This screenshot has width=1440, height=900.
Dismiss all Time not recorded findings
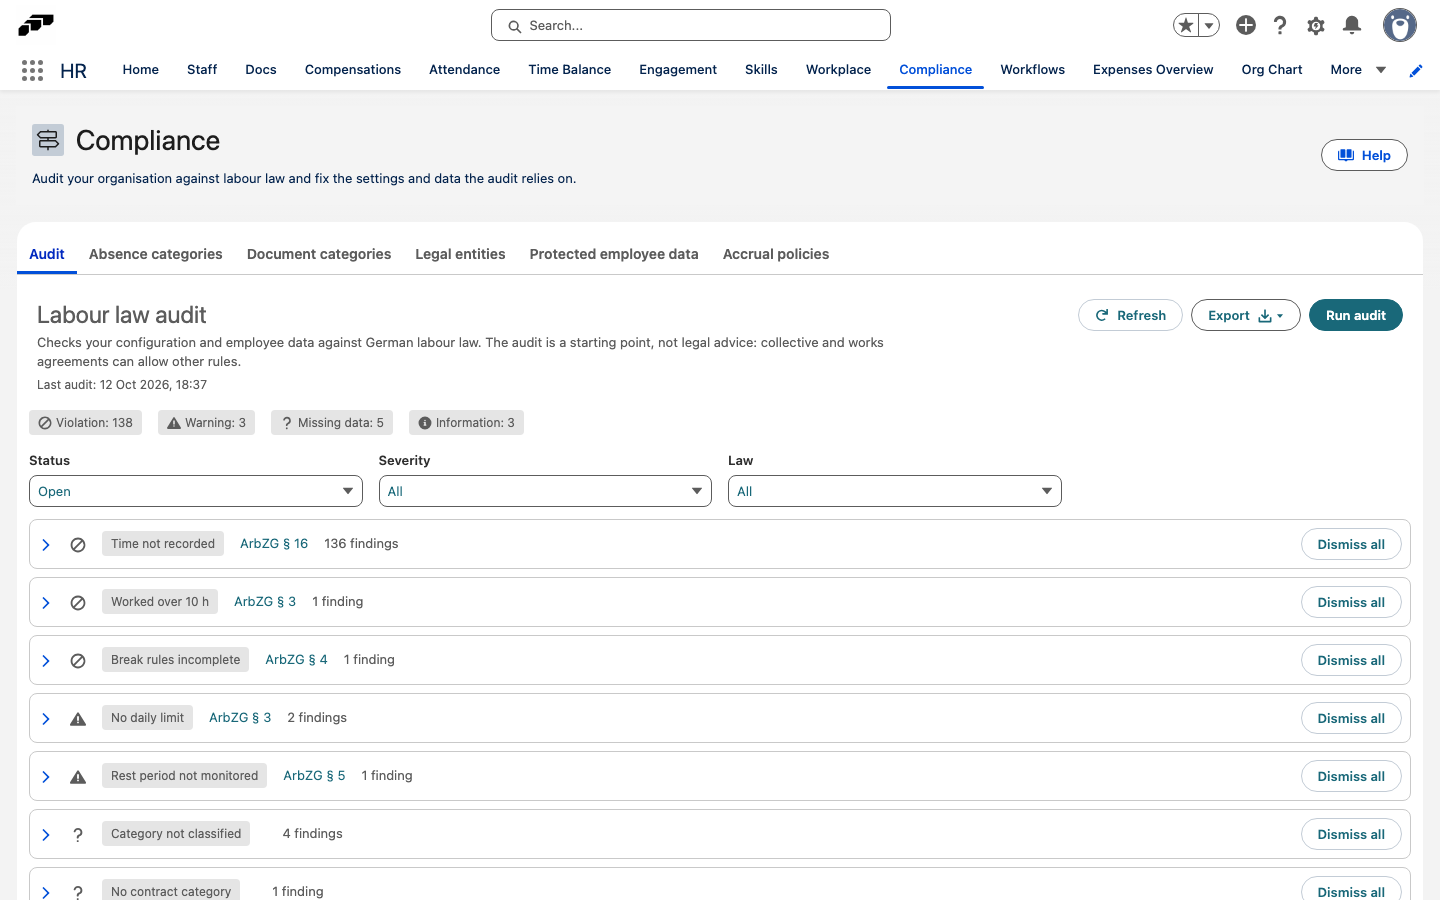click(x=1351, y=545)
